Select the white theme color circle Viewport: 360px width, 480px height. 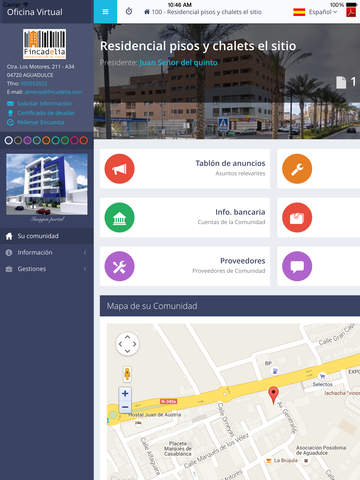[9, 140]
